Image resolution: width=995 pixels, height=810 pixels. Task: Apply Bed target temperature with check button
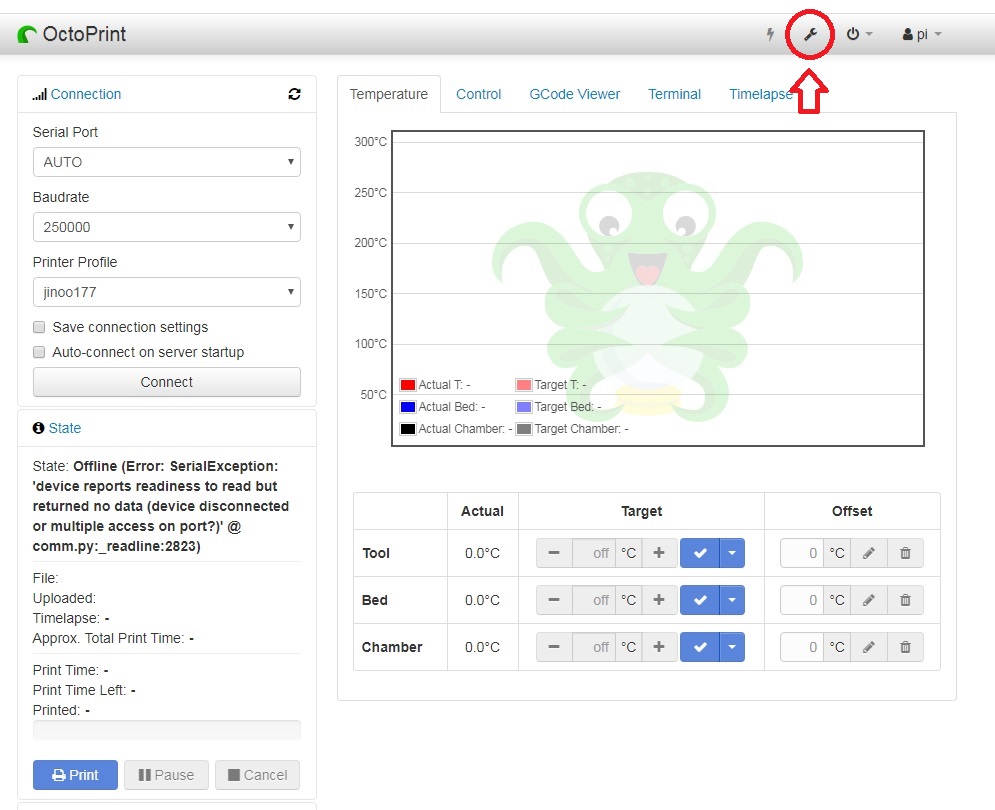pyautogui.click(x=700, y=600)
